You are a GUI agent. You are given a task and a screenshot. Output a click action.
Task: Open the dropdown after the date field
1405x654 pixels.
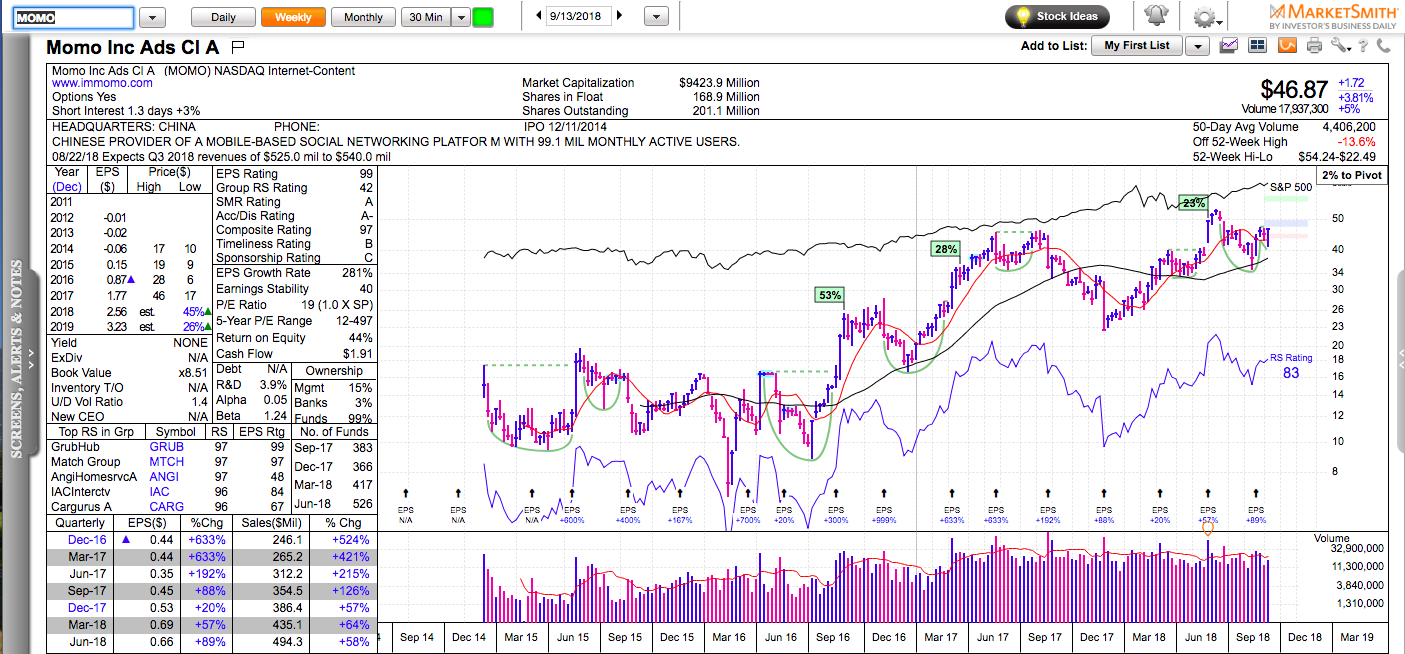[655, 17]
